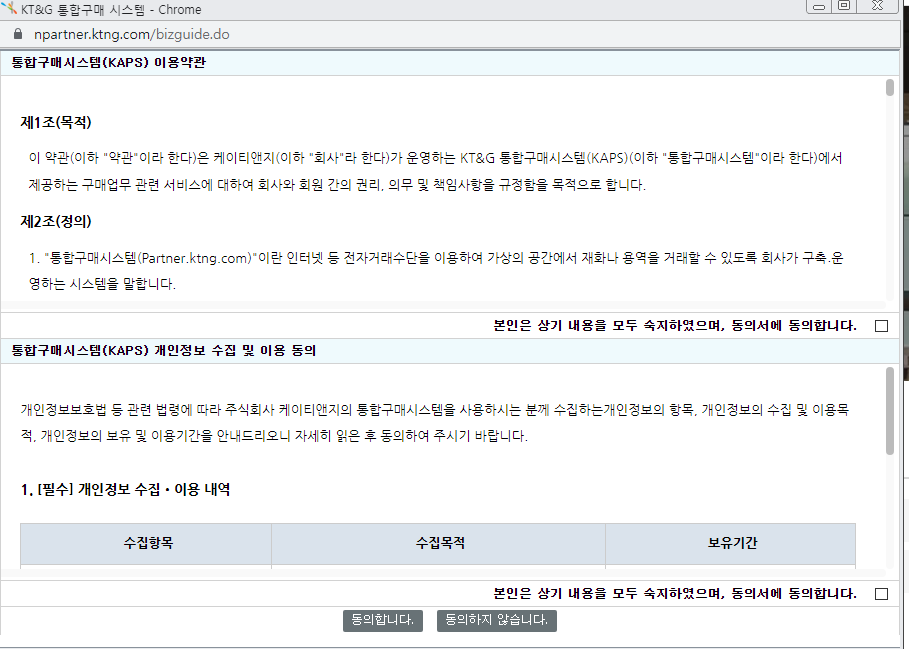Check the KAPS terms of use agreement checkbox
909x649 pixels.
pyautogui.click(x=881, y=326)
